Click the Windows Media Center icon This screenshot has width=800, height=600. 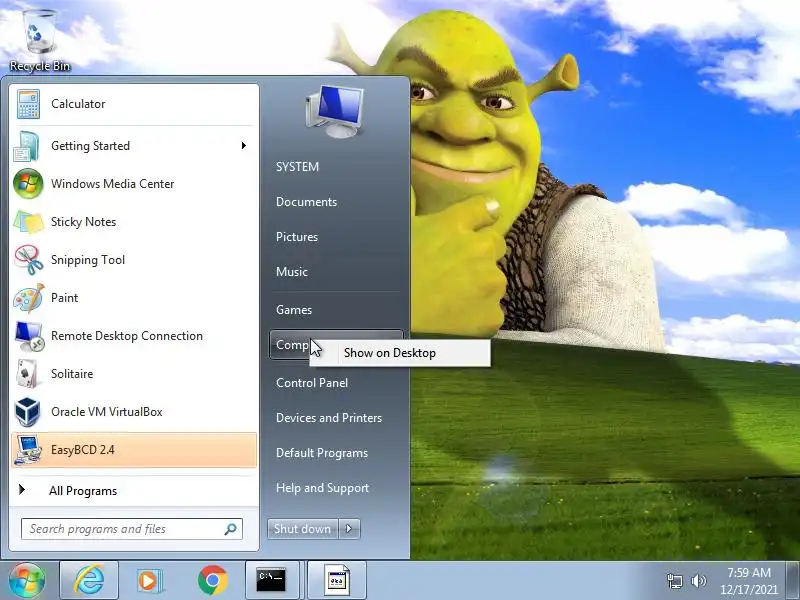click(28, 184)
